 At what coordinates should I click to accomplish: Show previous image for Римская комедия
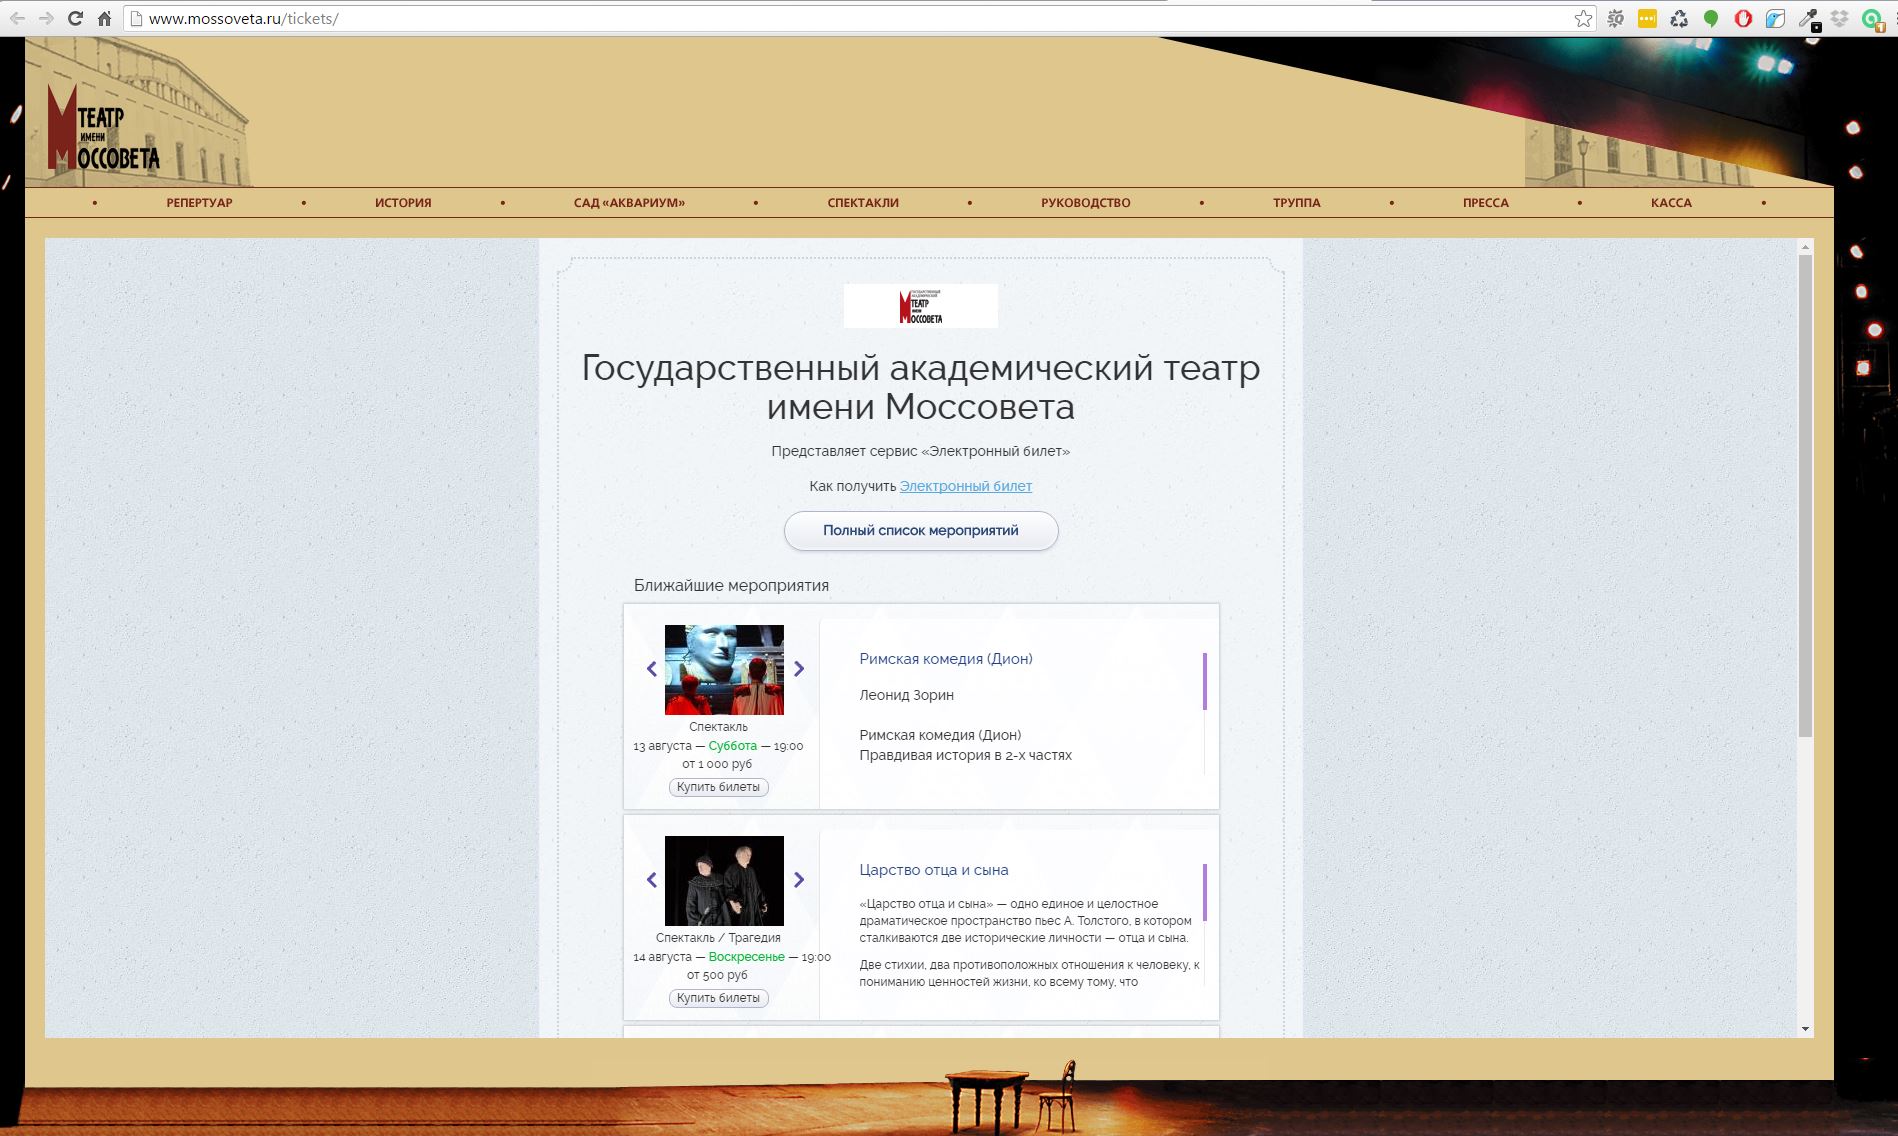pyautogui.click(x=652, y=669)
